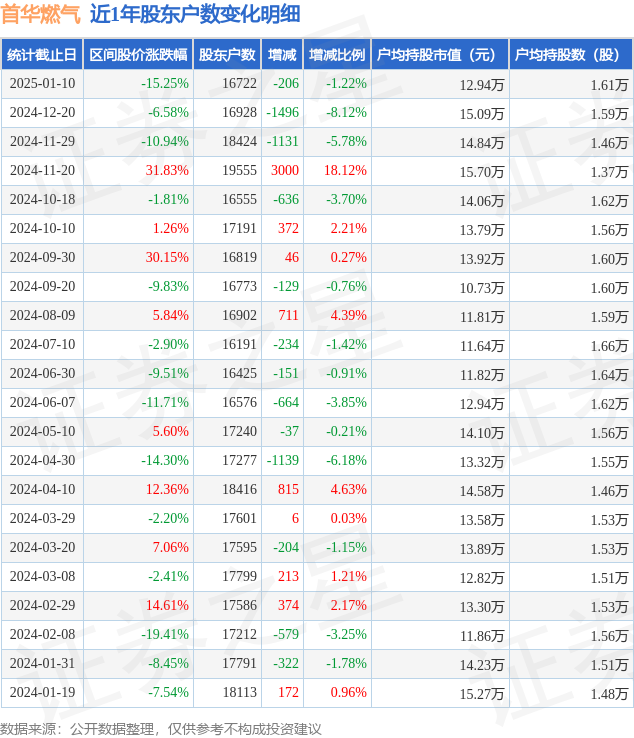Click the 18.12% increase ratio cell
This screenshot has width=634, height=738.
345,171
